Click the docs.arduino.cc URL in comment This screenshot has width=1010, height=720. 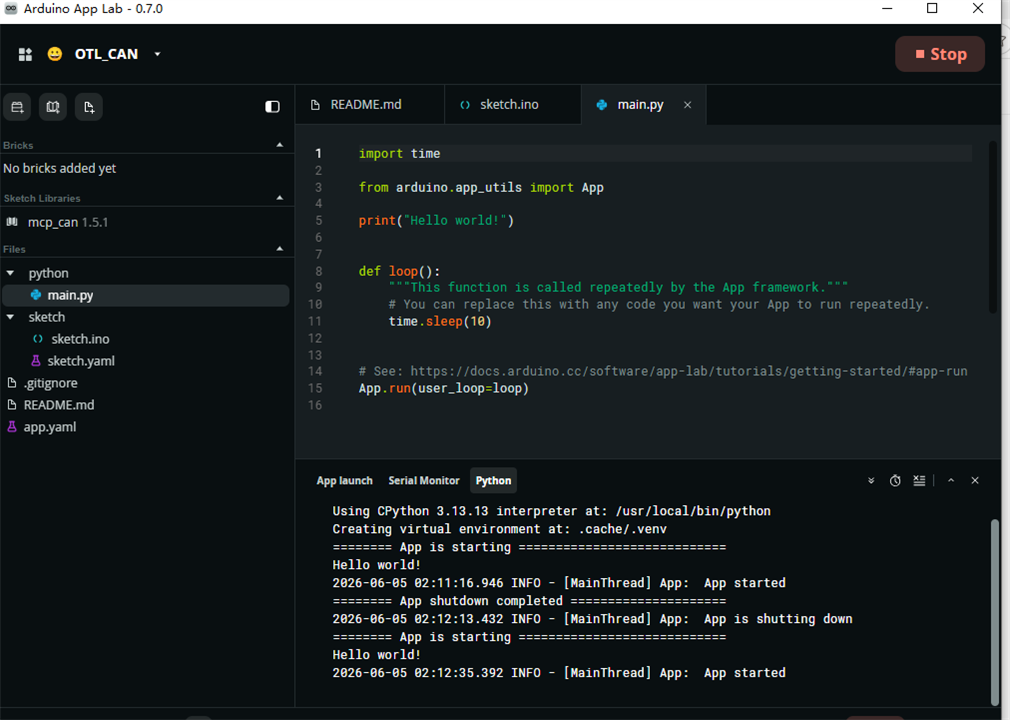point(689,371)
